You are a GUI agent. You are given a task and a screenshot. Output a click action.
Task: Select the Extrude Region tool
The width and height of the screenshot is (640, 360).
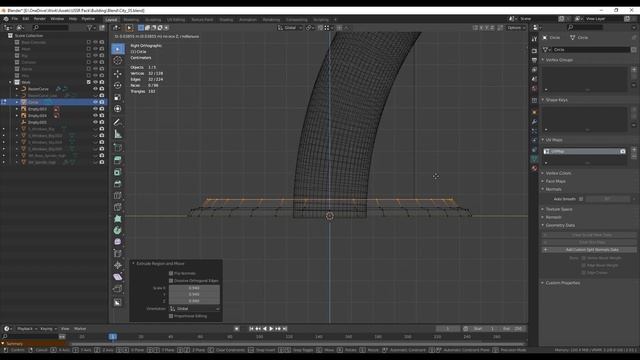(118, 160)
